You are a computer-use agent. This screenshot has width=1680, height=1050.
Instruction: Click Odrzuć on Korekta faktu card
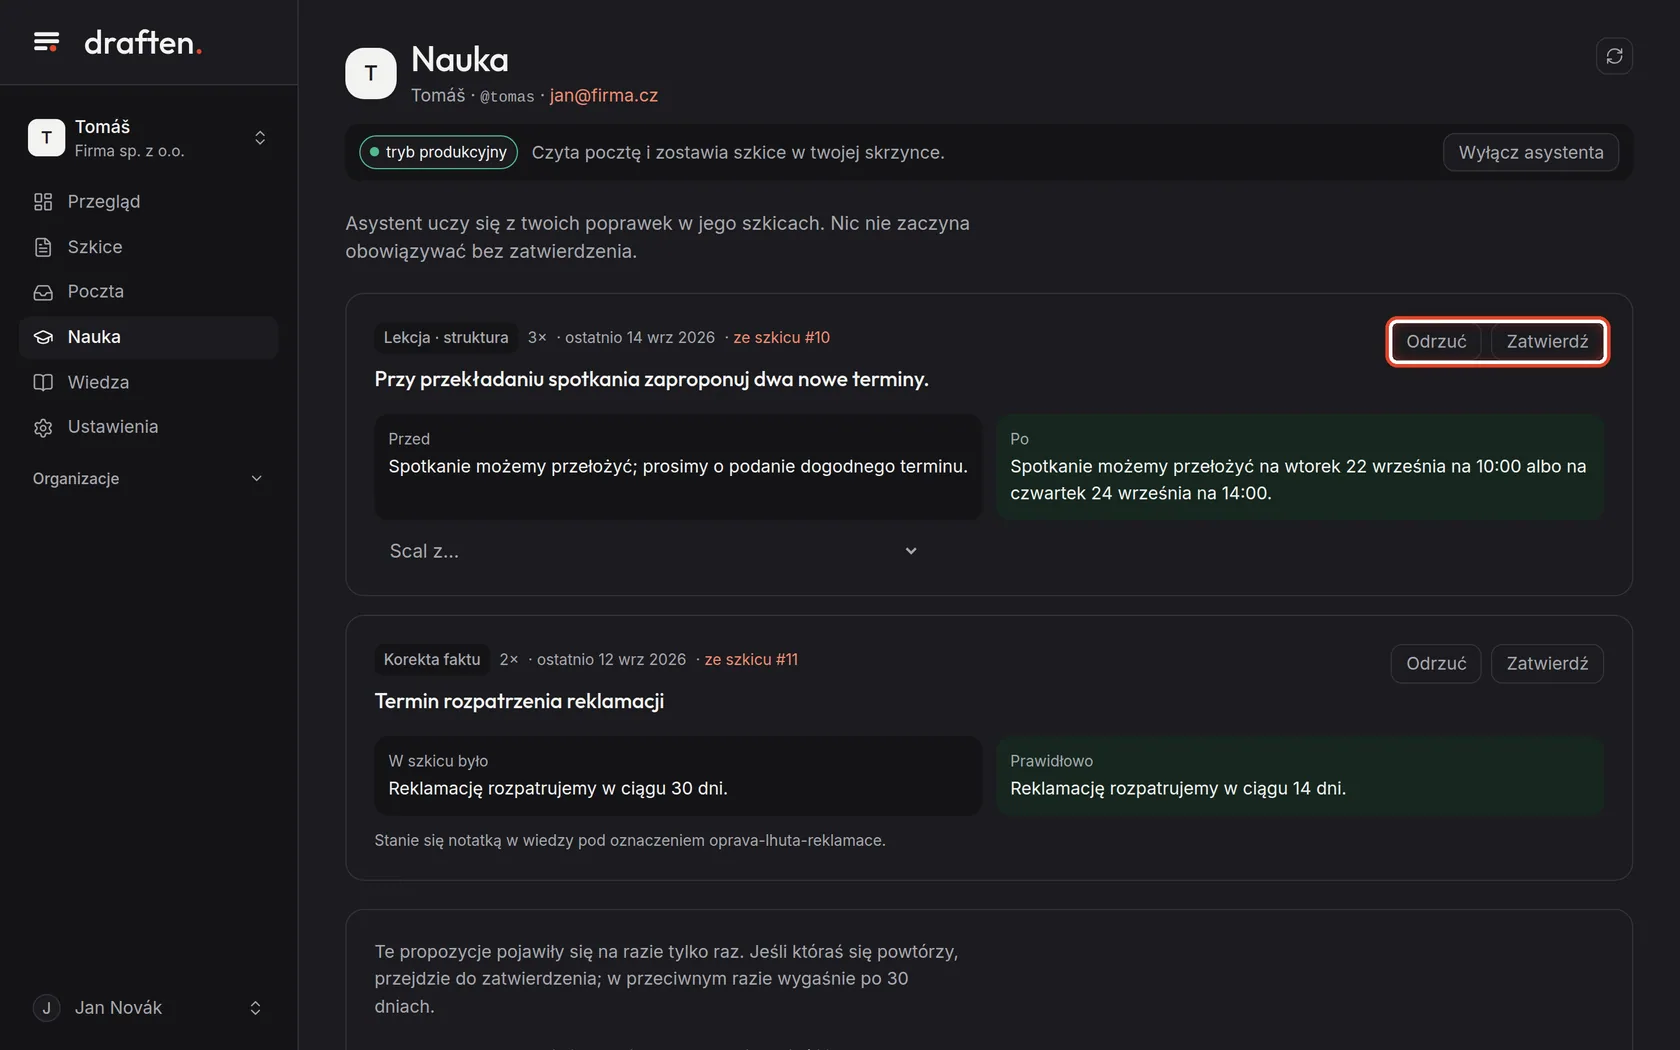pyautogui.click(x=1436, y=664)
